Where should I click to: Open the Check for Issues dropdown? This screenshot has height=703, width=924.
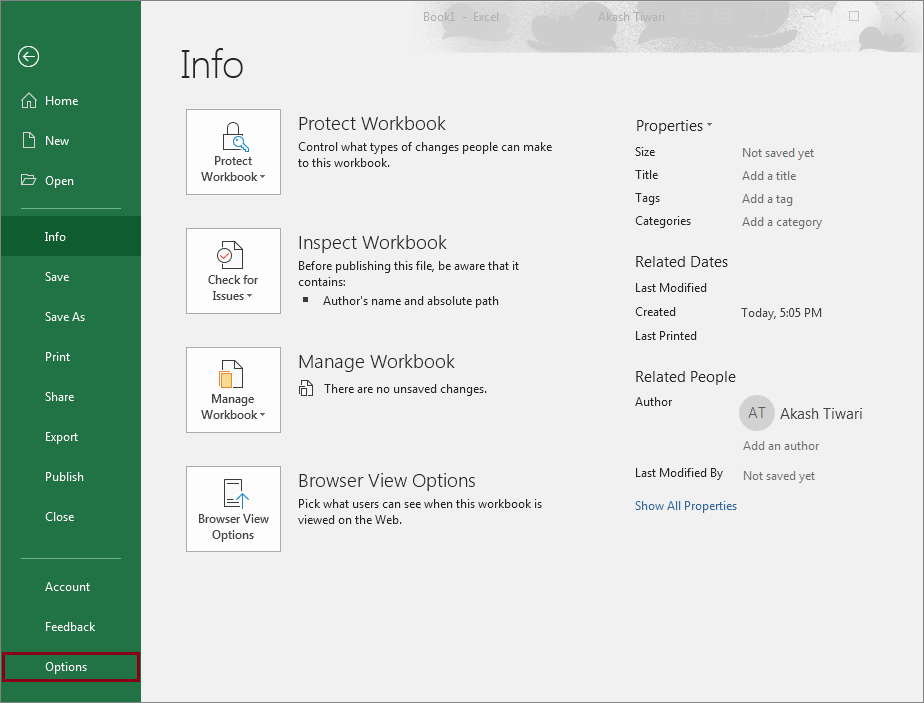[x=233, y=271]
